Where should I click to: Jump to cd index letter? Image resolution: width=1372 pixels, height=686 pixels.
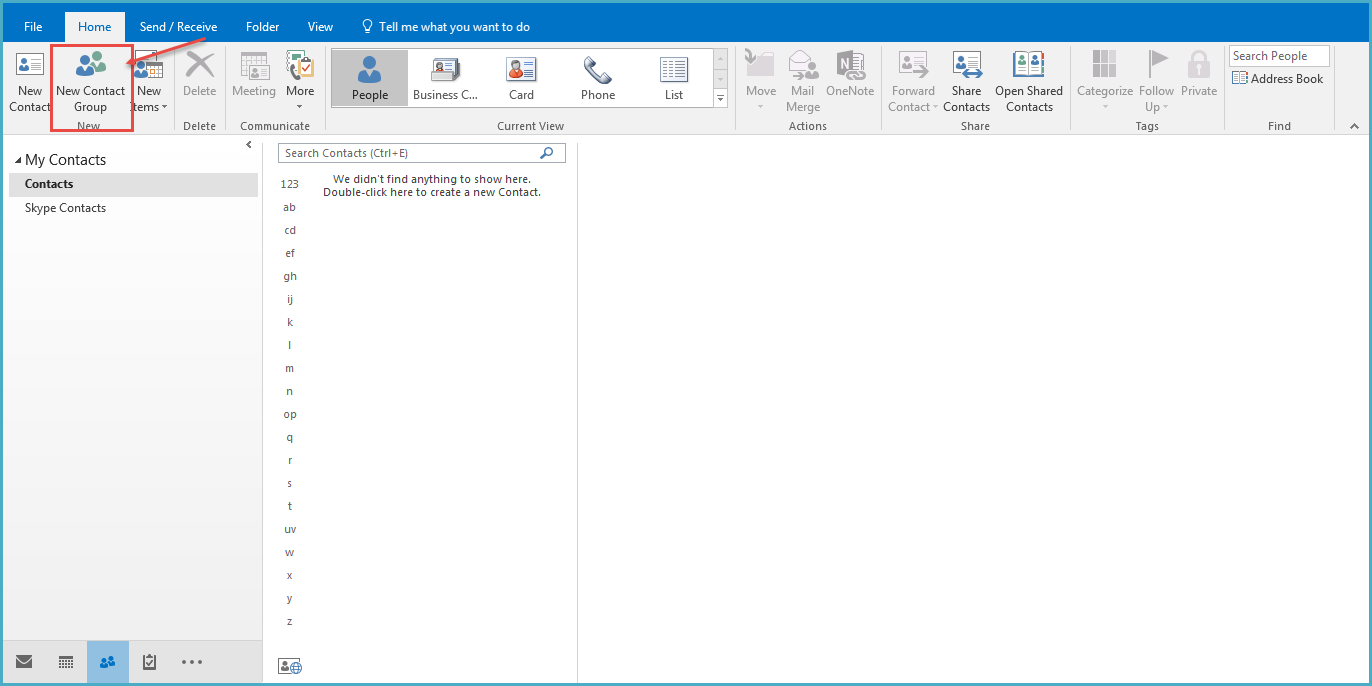click(x=290, y=230)
